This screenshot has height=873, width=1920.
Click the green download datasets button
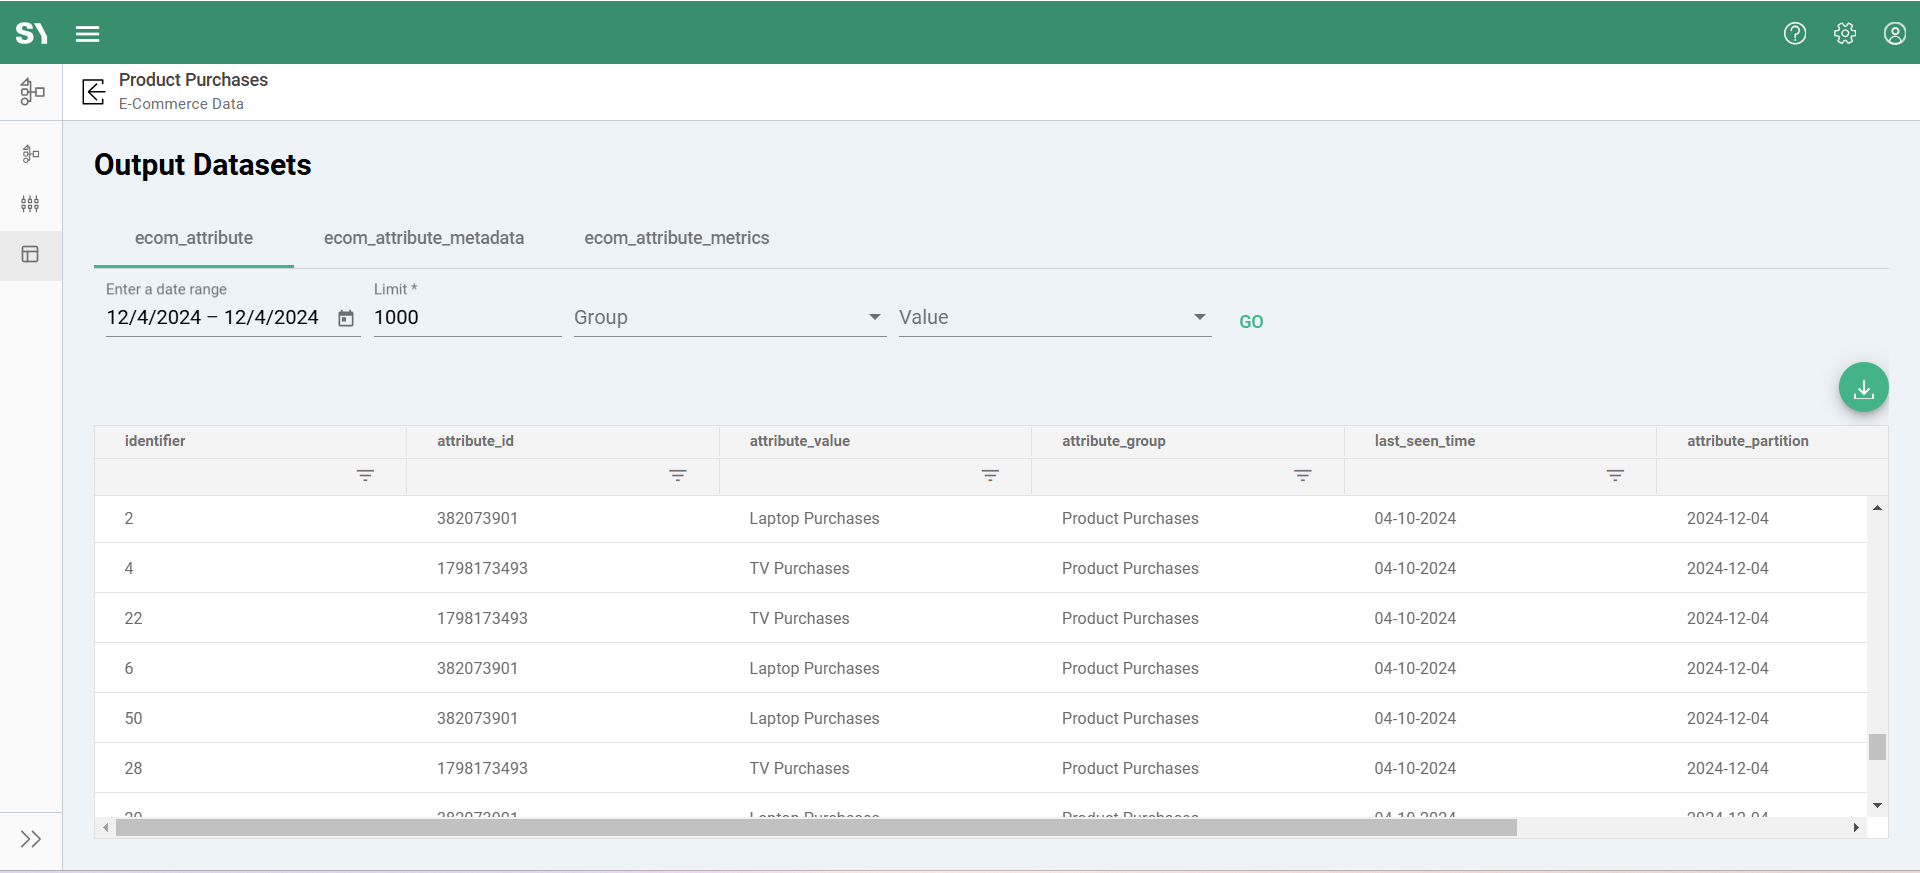[x=1863, y=388]
